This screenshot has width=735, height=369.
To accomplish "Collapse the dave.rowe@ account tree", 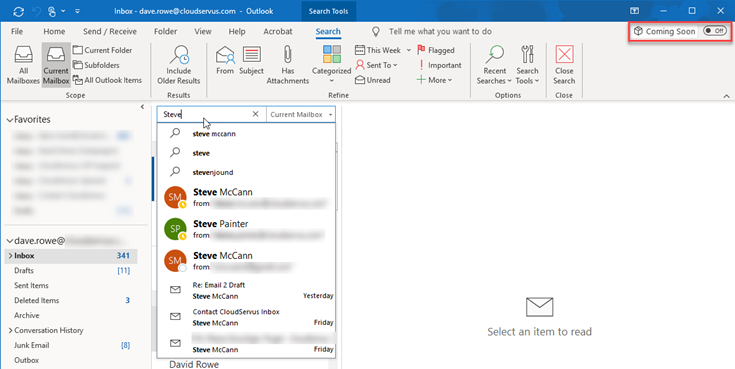I will pos(9,241).
